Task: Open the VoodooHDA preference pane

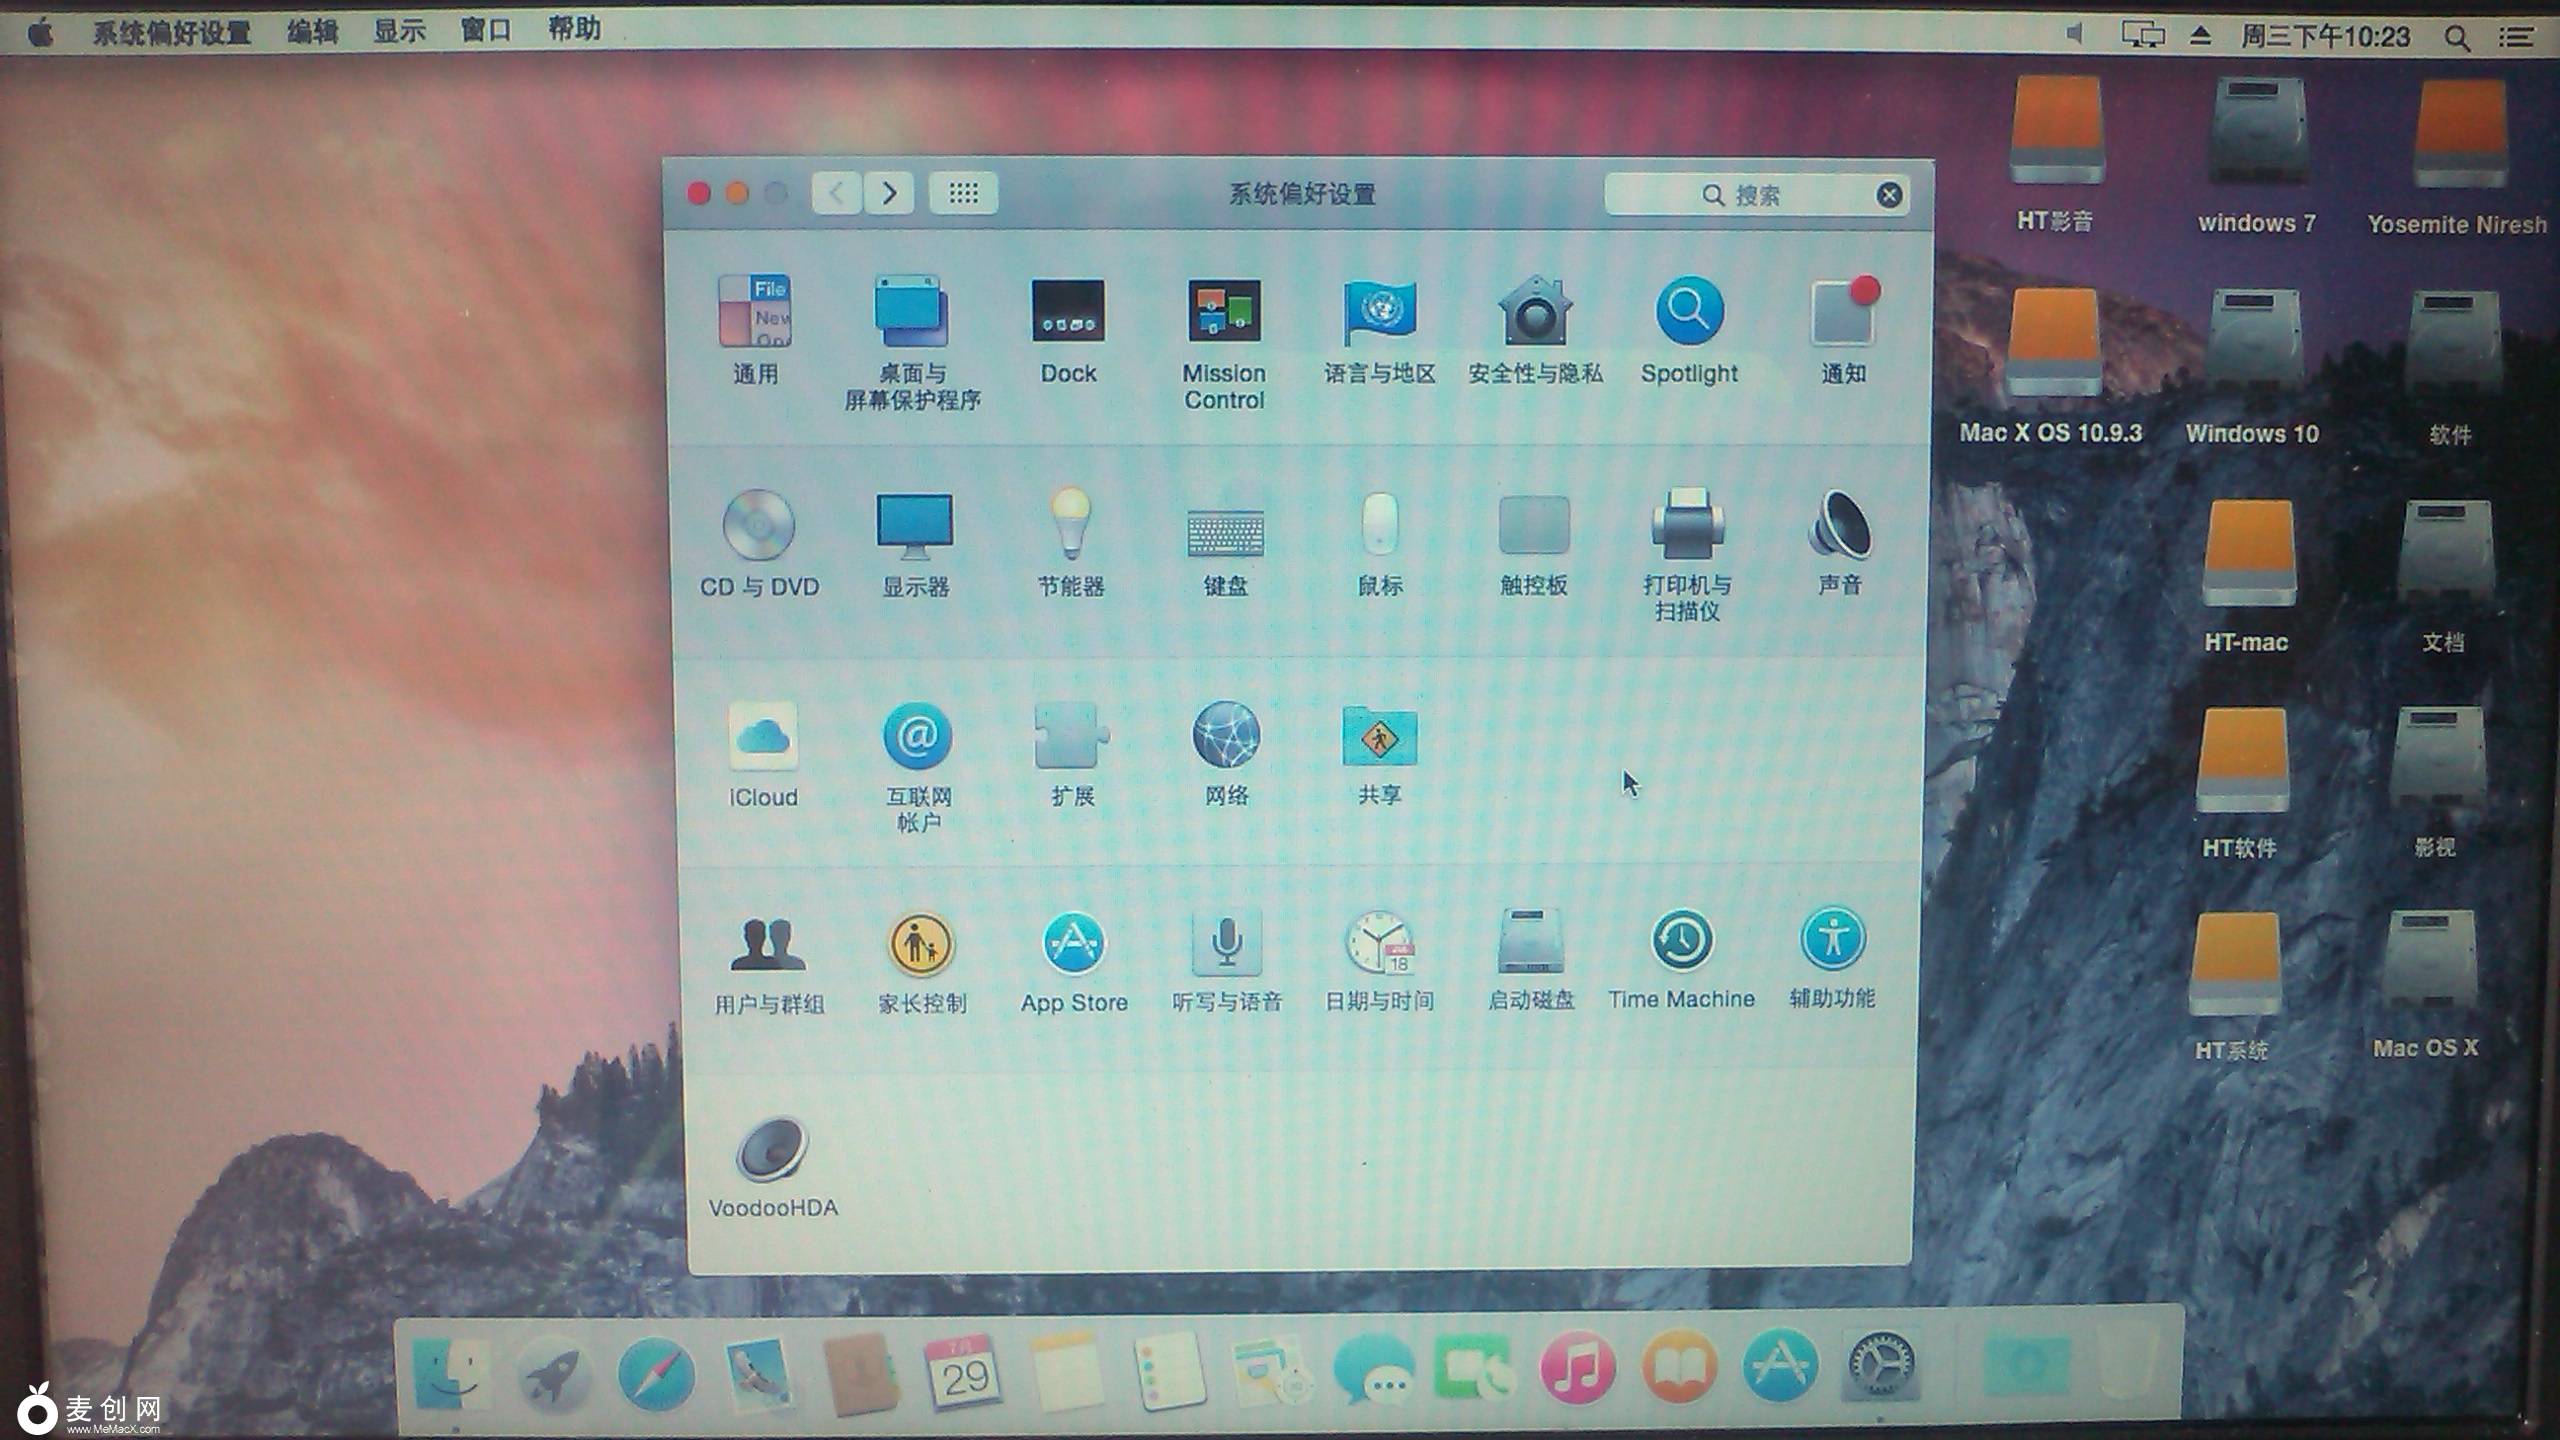Action: 772,1151
